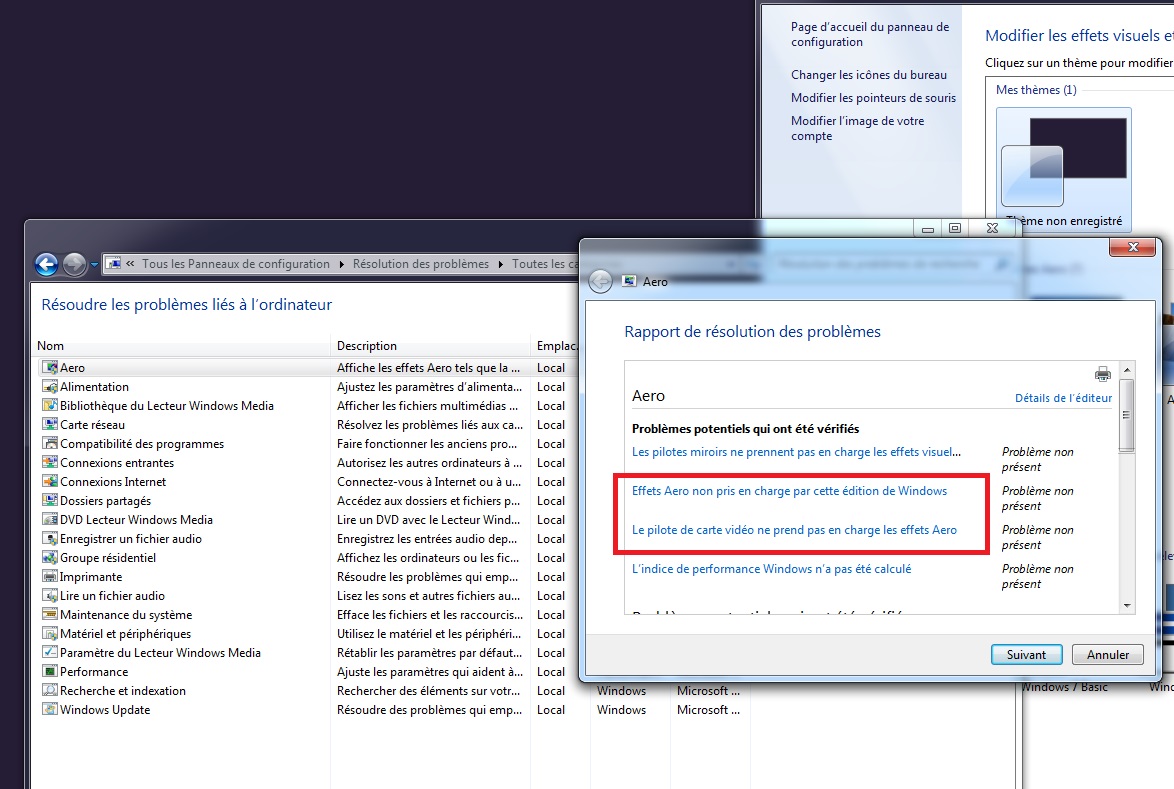Click the Alimentation troubleshooter icon
Image resolution: width=1174 pixels, height=789 pixels.
coord(50,386)
